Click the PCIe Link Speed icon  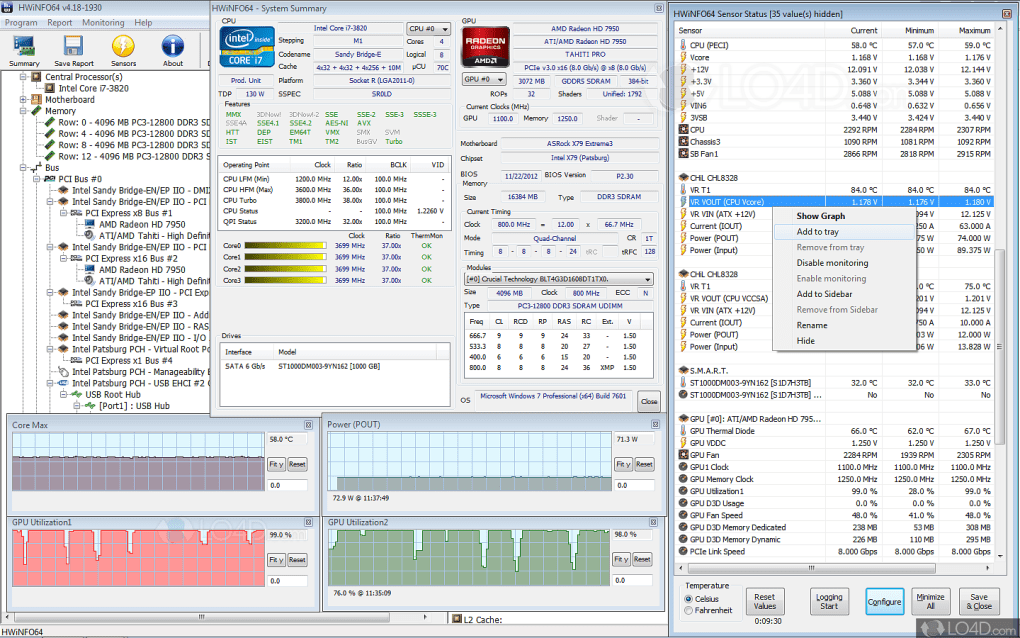pyautogui.click(x=683, y=551)
